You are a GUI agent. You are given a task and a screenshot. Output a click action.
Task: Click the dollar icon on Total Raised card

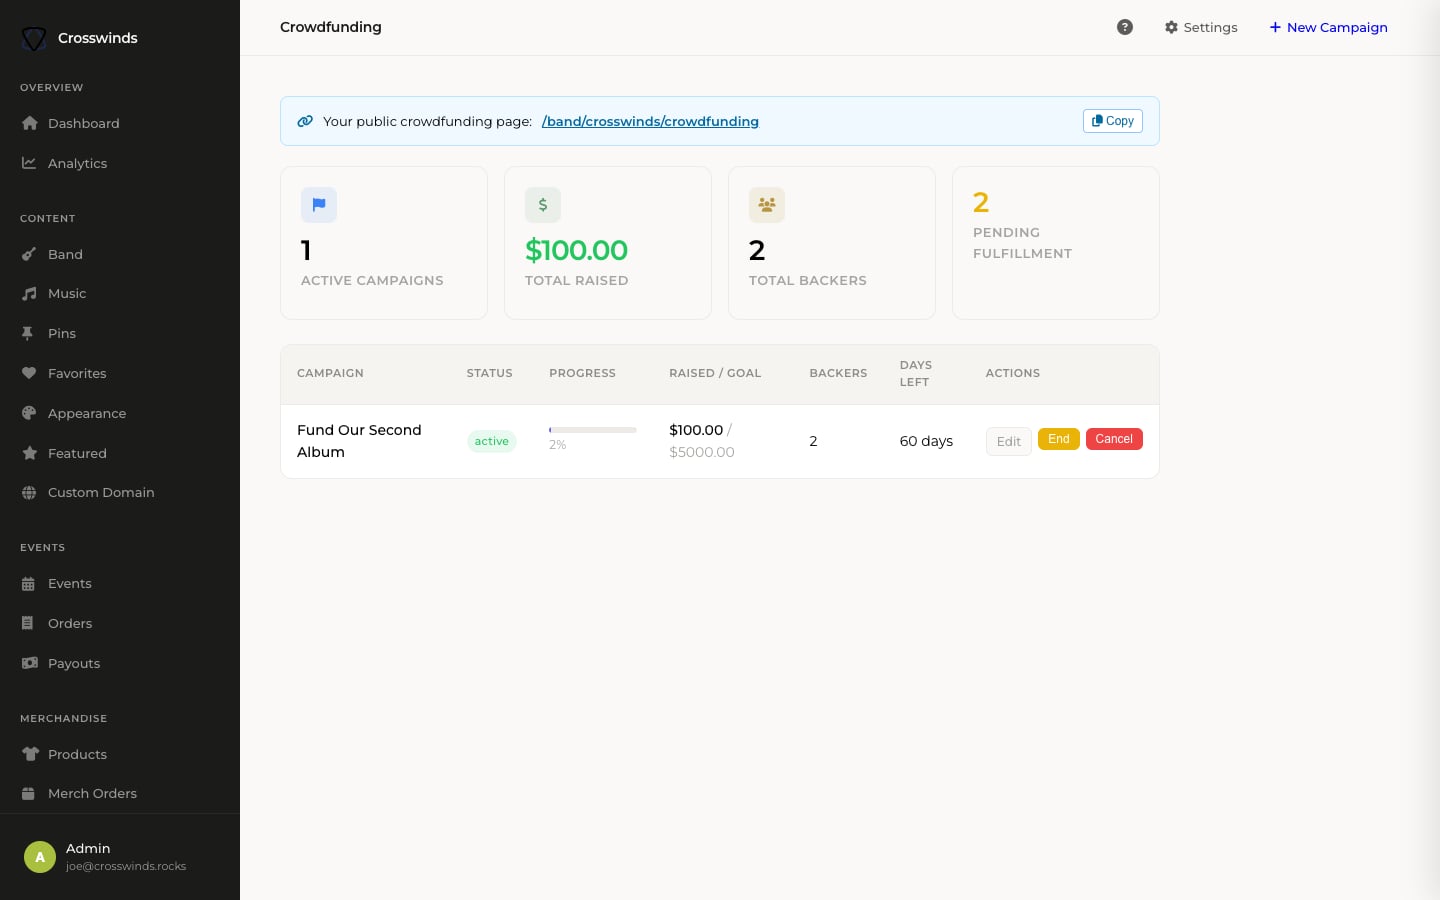543,205
